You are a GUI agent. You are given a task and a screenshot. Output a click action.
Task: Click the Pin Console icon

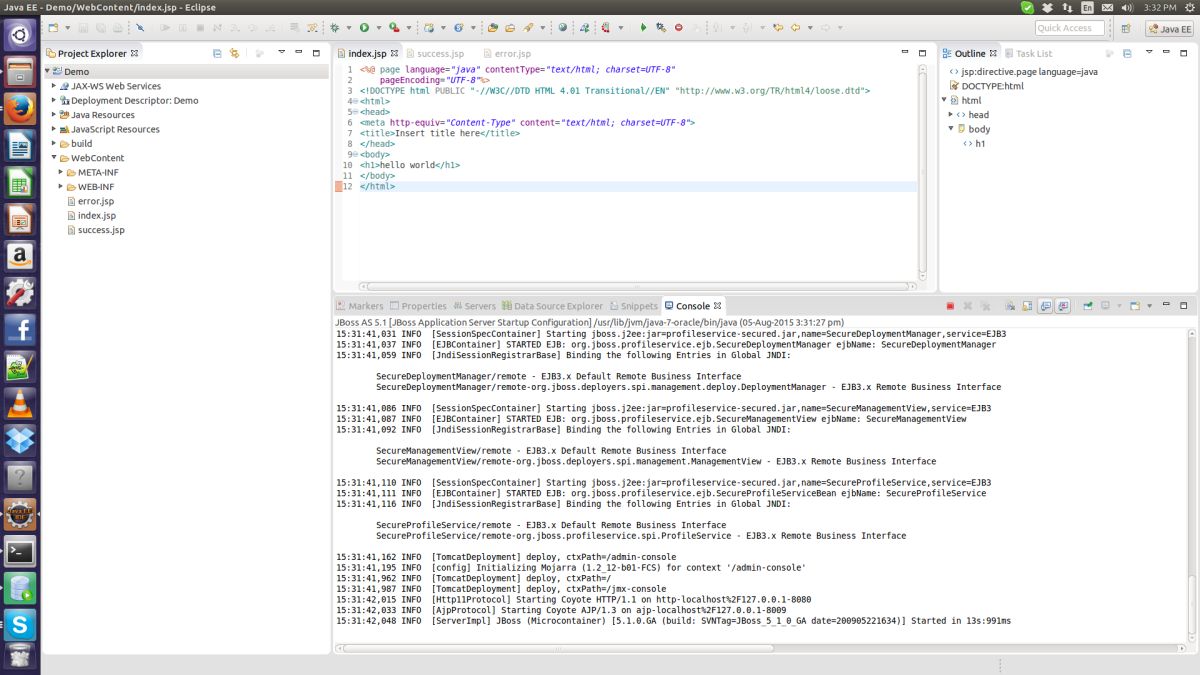click(x=1088, y=306)
